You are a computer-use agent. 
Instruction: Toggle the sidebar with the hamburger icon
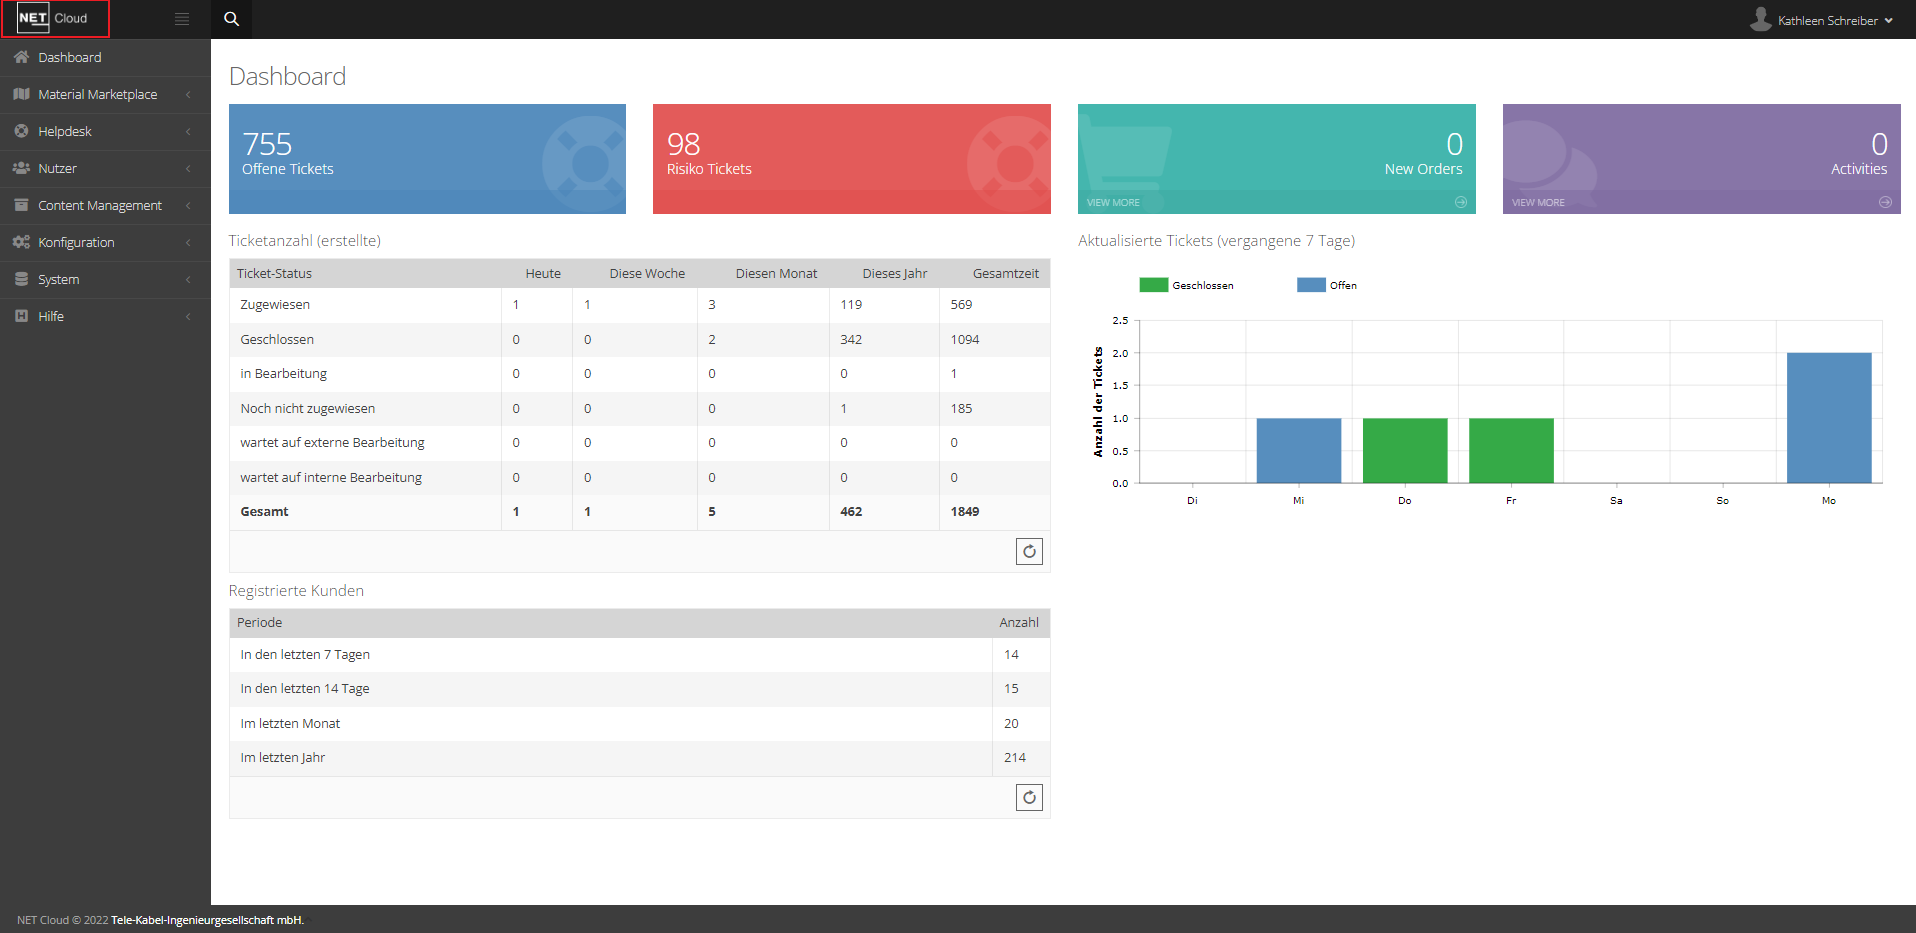click(x=181, y=18)
